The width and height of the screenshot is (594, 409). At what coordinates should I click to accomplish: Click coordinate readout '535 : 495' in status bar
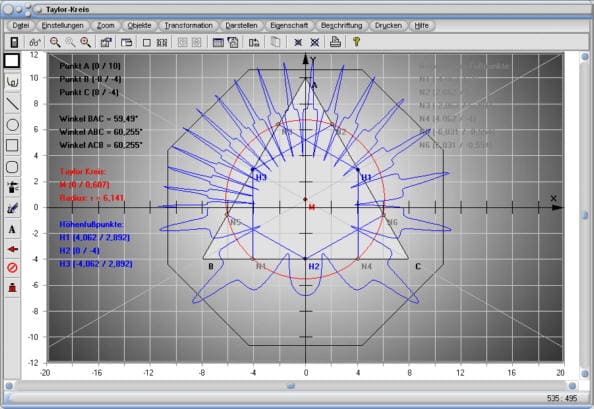click(x=562, y=398)
